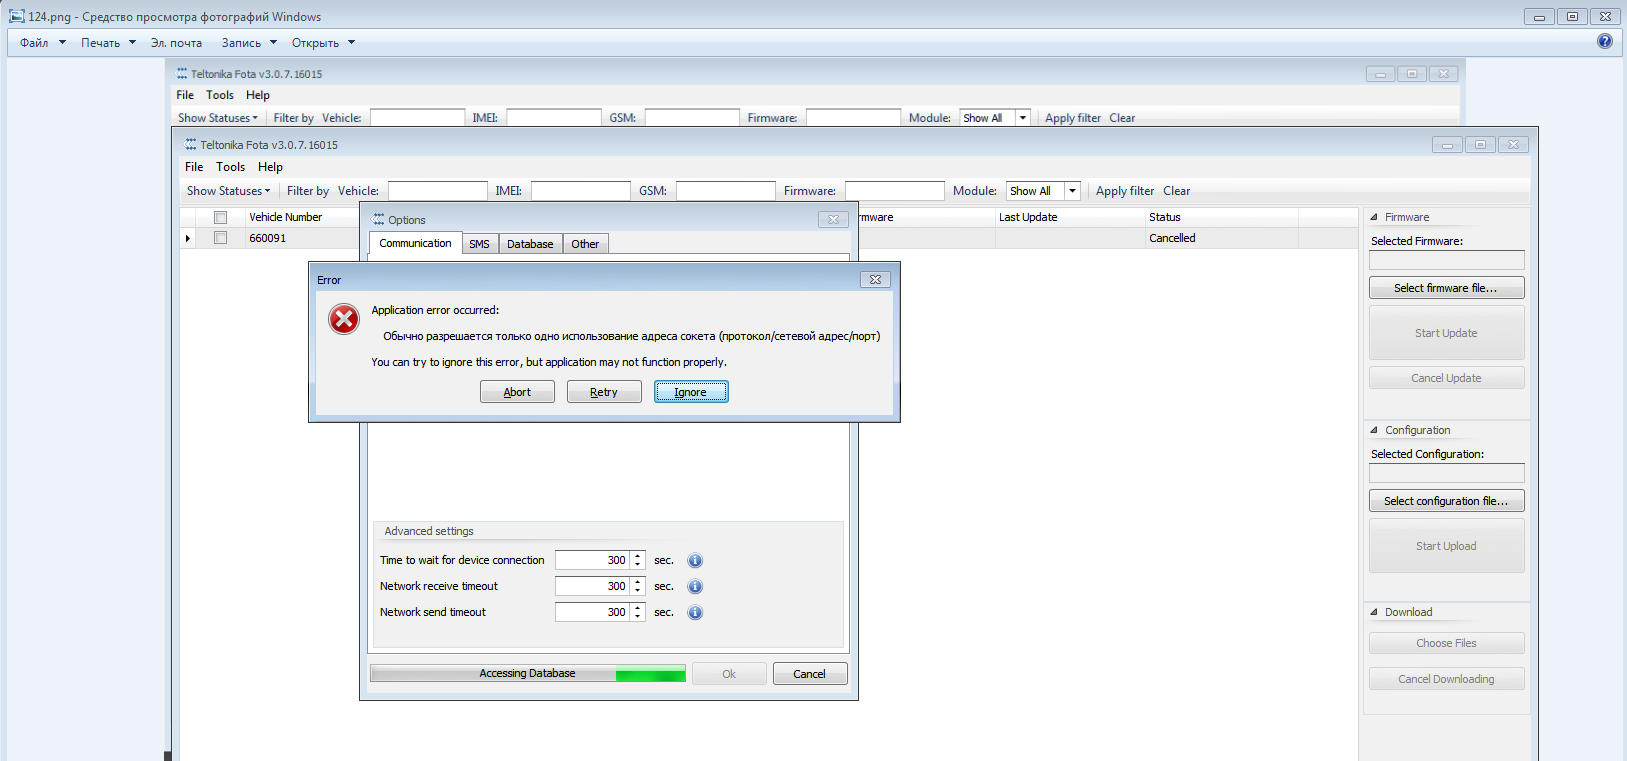The width and height of the screenshot is (1627, 761).
Task: Click the IMEI filter input field
Action: pyautogui.click(x=580, y=191)
